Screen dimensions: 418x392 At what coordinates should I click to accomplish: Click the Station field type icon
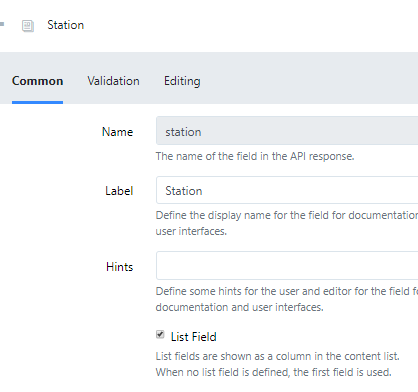28,26
